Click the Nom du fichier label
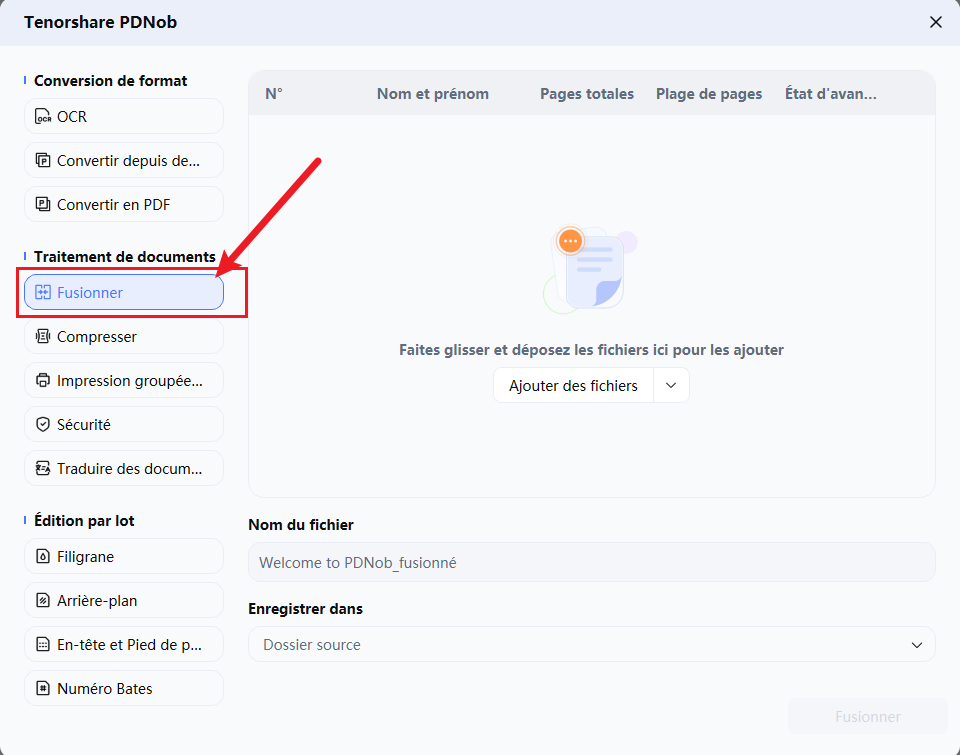The image size is (960, 755). 301,525
